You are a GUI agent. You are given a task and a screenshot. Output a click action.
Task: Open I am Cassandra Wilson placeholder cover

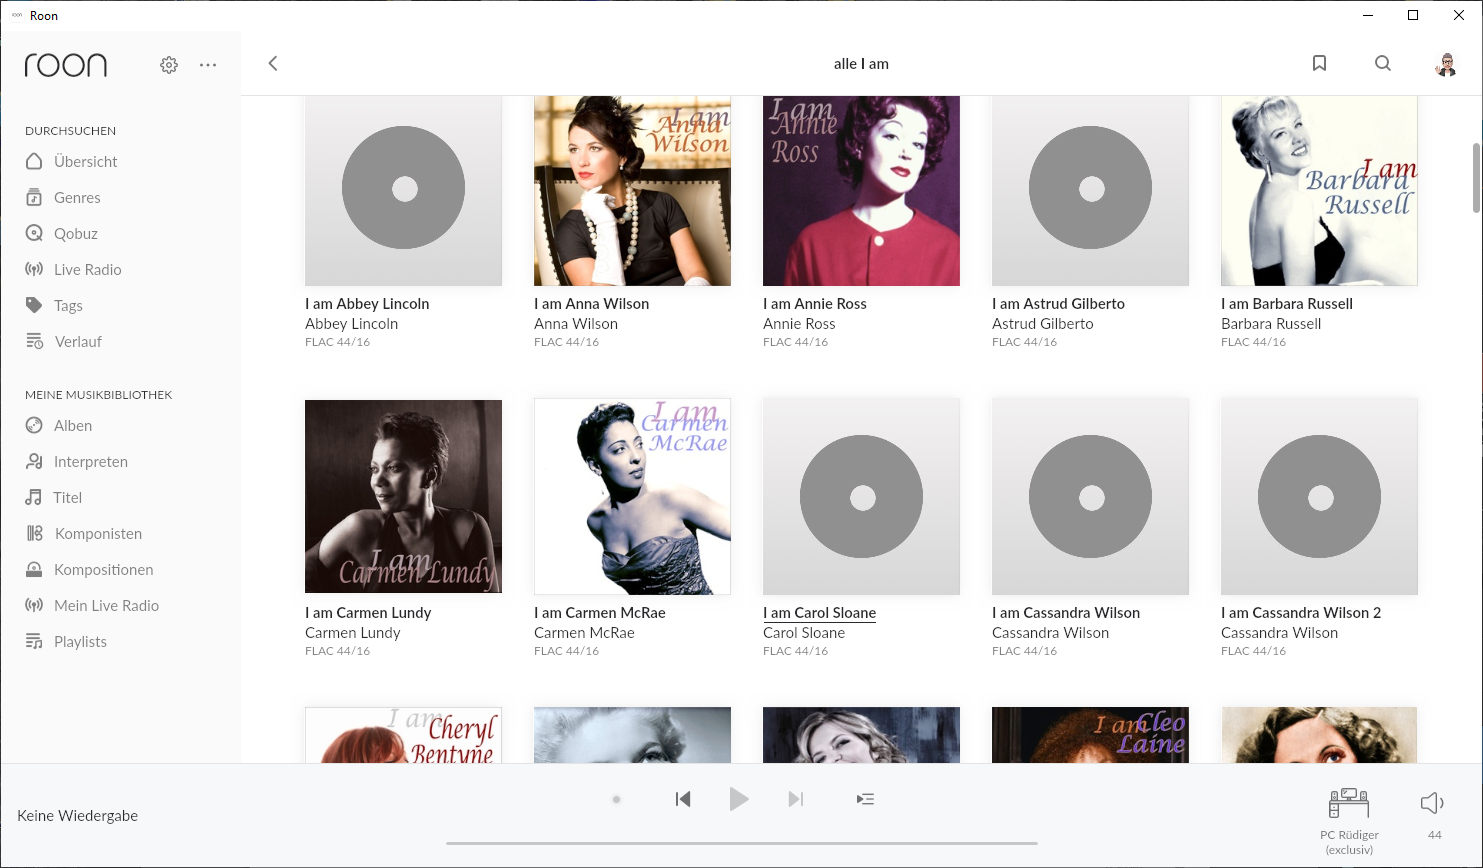tap(1090, 496)
